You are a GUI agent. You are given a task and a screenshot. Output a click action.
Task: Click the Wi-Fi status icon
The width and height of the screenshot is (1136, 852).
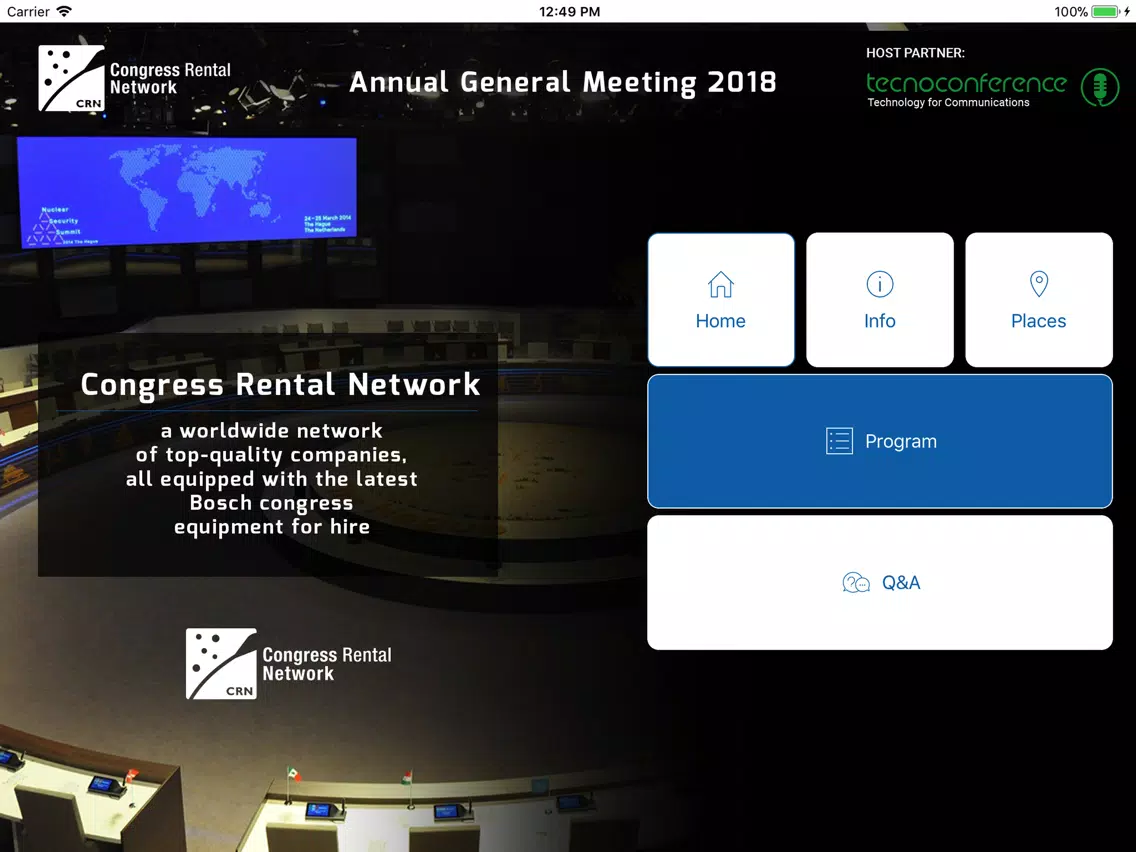[64, 11]
